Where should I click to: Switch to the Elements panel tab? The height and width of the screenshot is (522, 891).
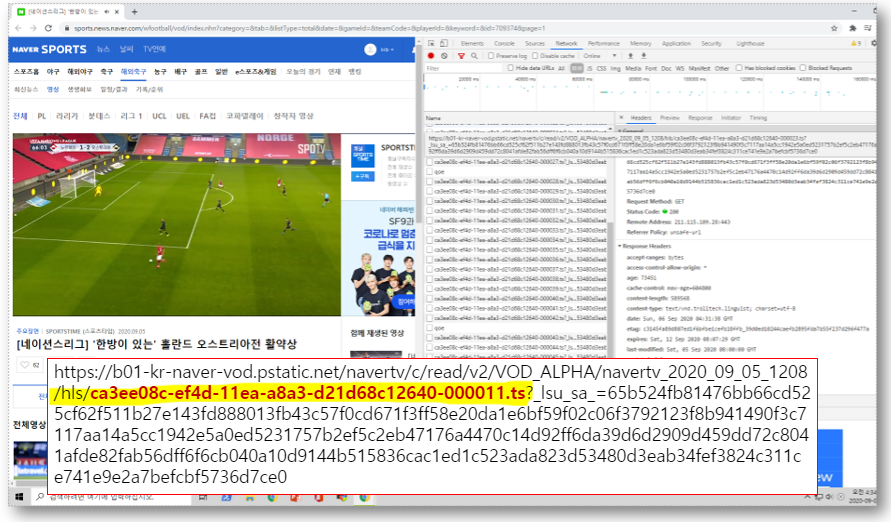click(472, 43)
